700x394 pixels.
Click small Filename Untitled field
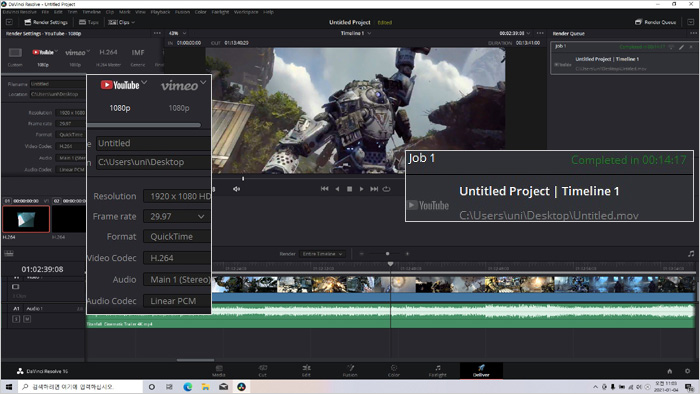click(x=58, y=84)
